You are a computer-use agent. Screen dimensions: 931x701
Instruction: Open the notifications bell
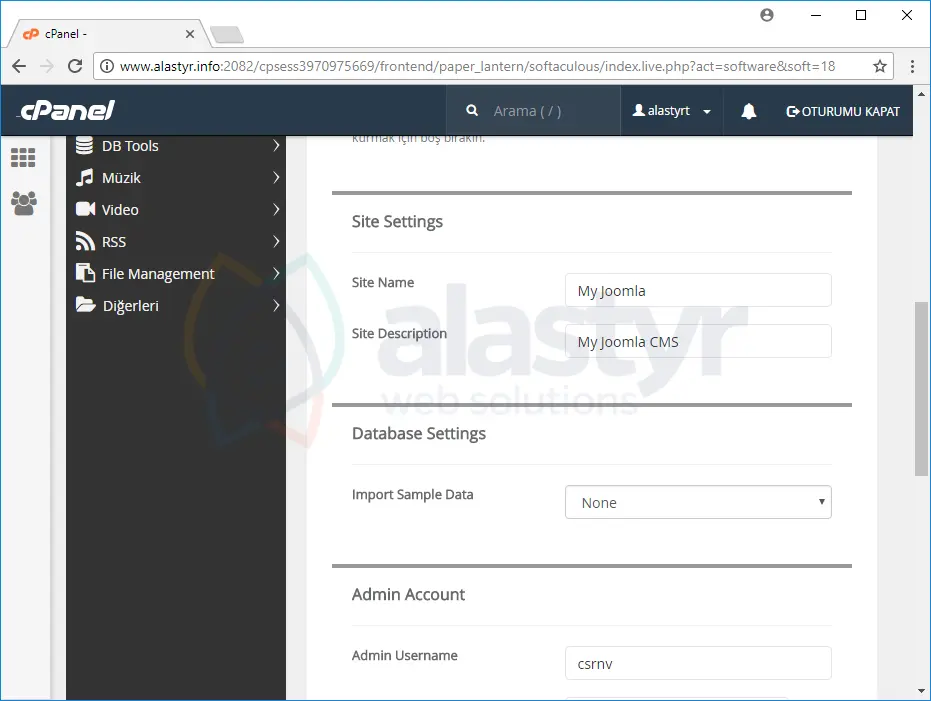[x=749, y=111]
